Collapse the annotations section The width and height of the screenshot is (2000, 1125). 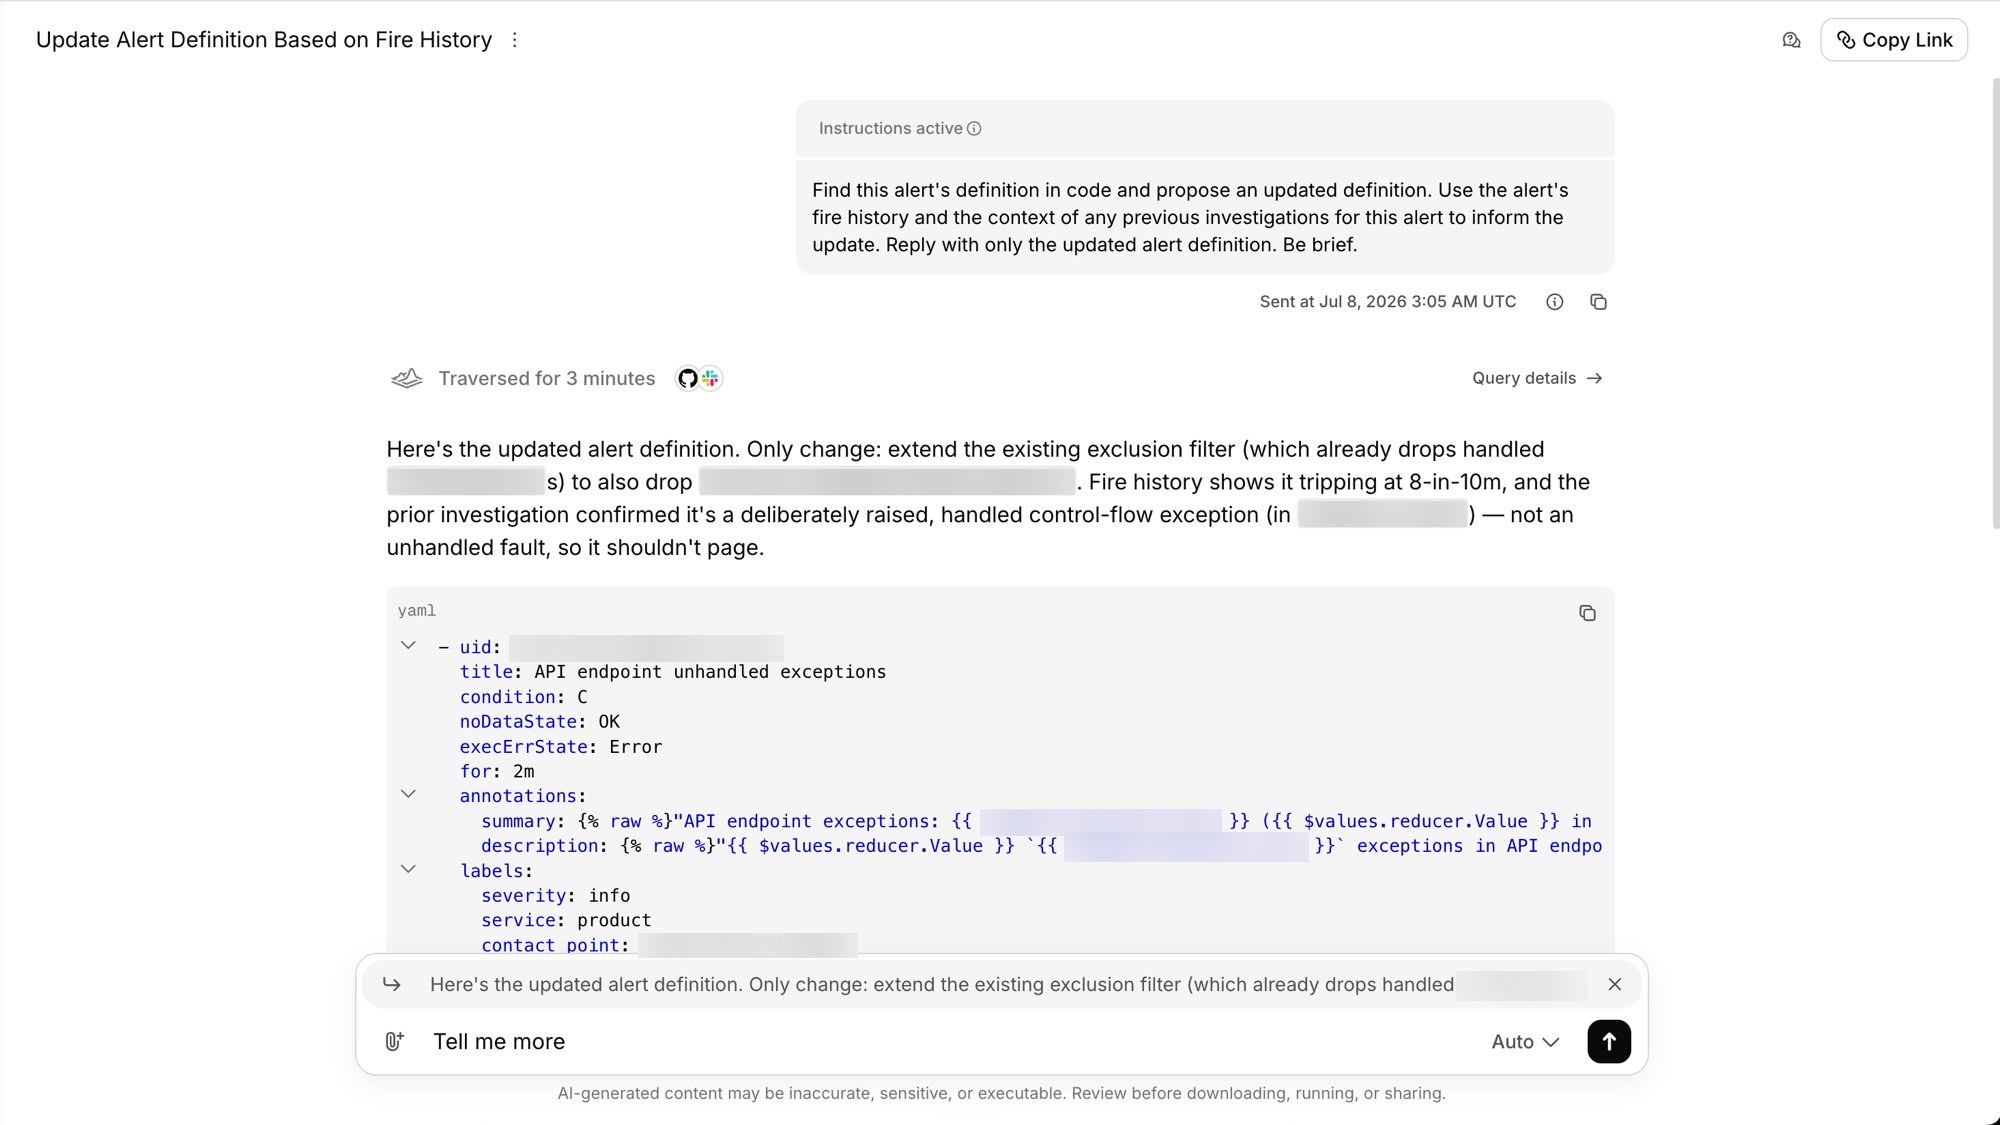coord(408,794)
